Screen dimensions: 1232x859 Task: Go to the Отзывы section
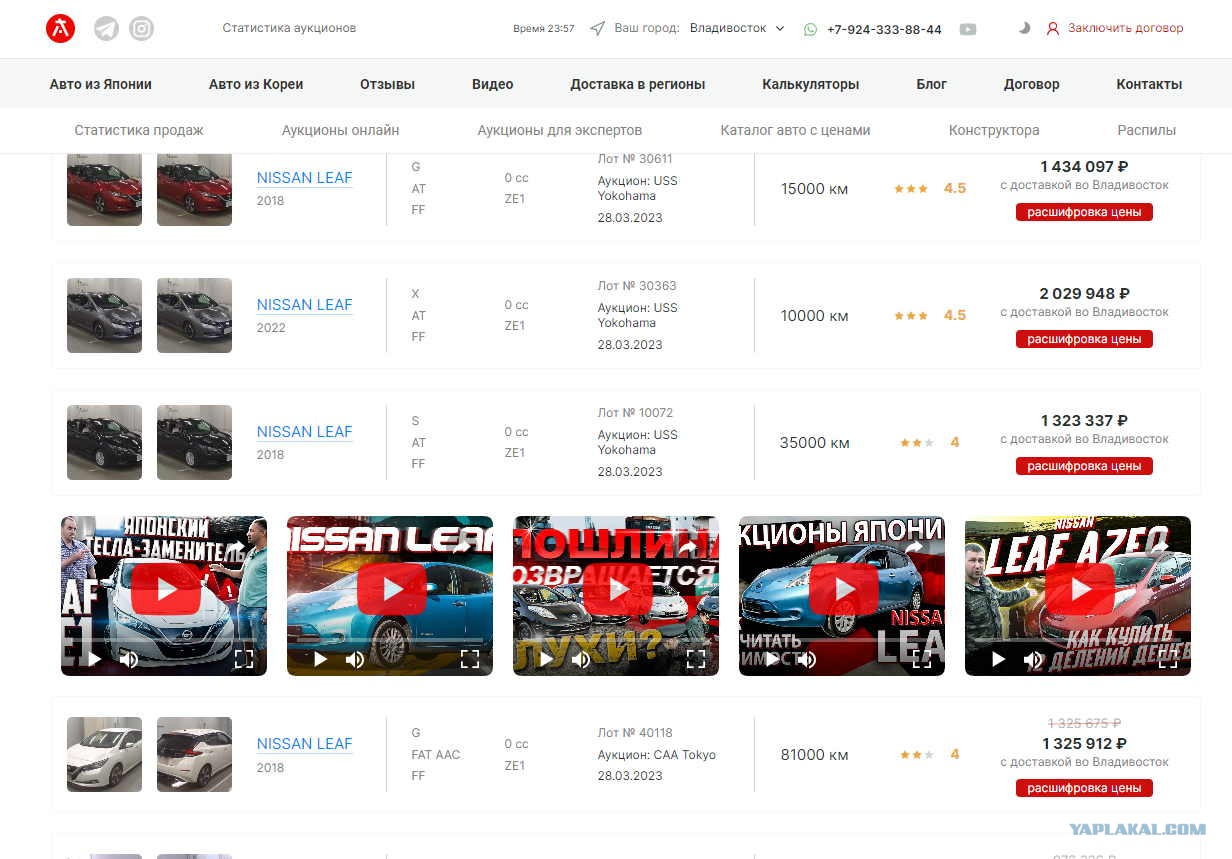pyautogui.click(x=387, y=84)
